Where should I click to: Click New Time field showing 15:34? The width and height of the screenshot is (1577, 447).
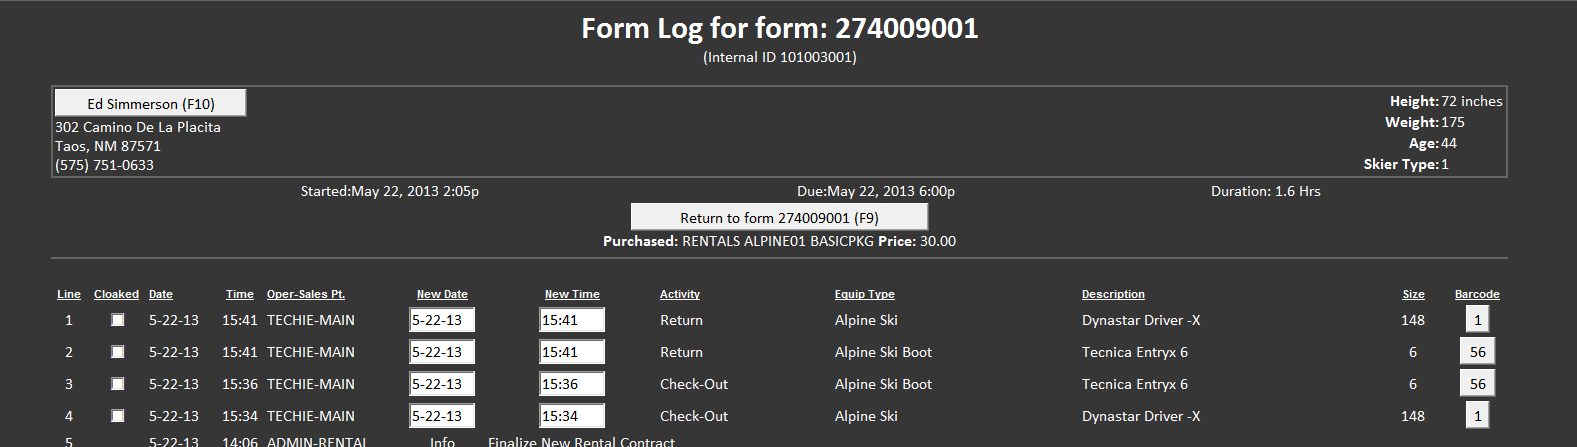tap(572, 416)
